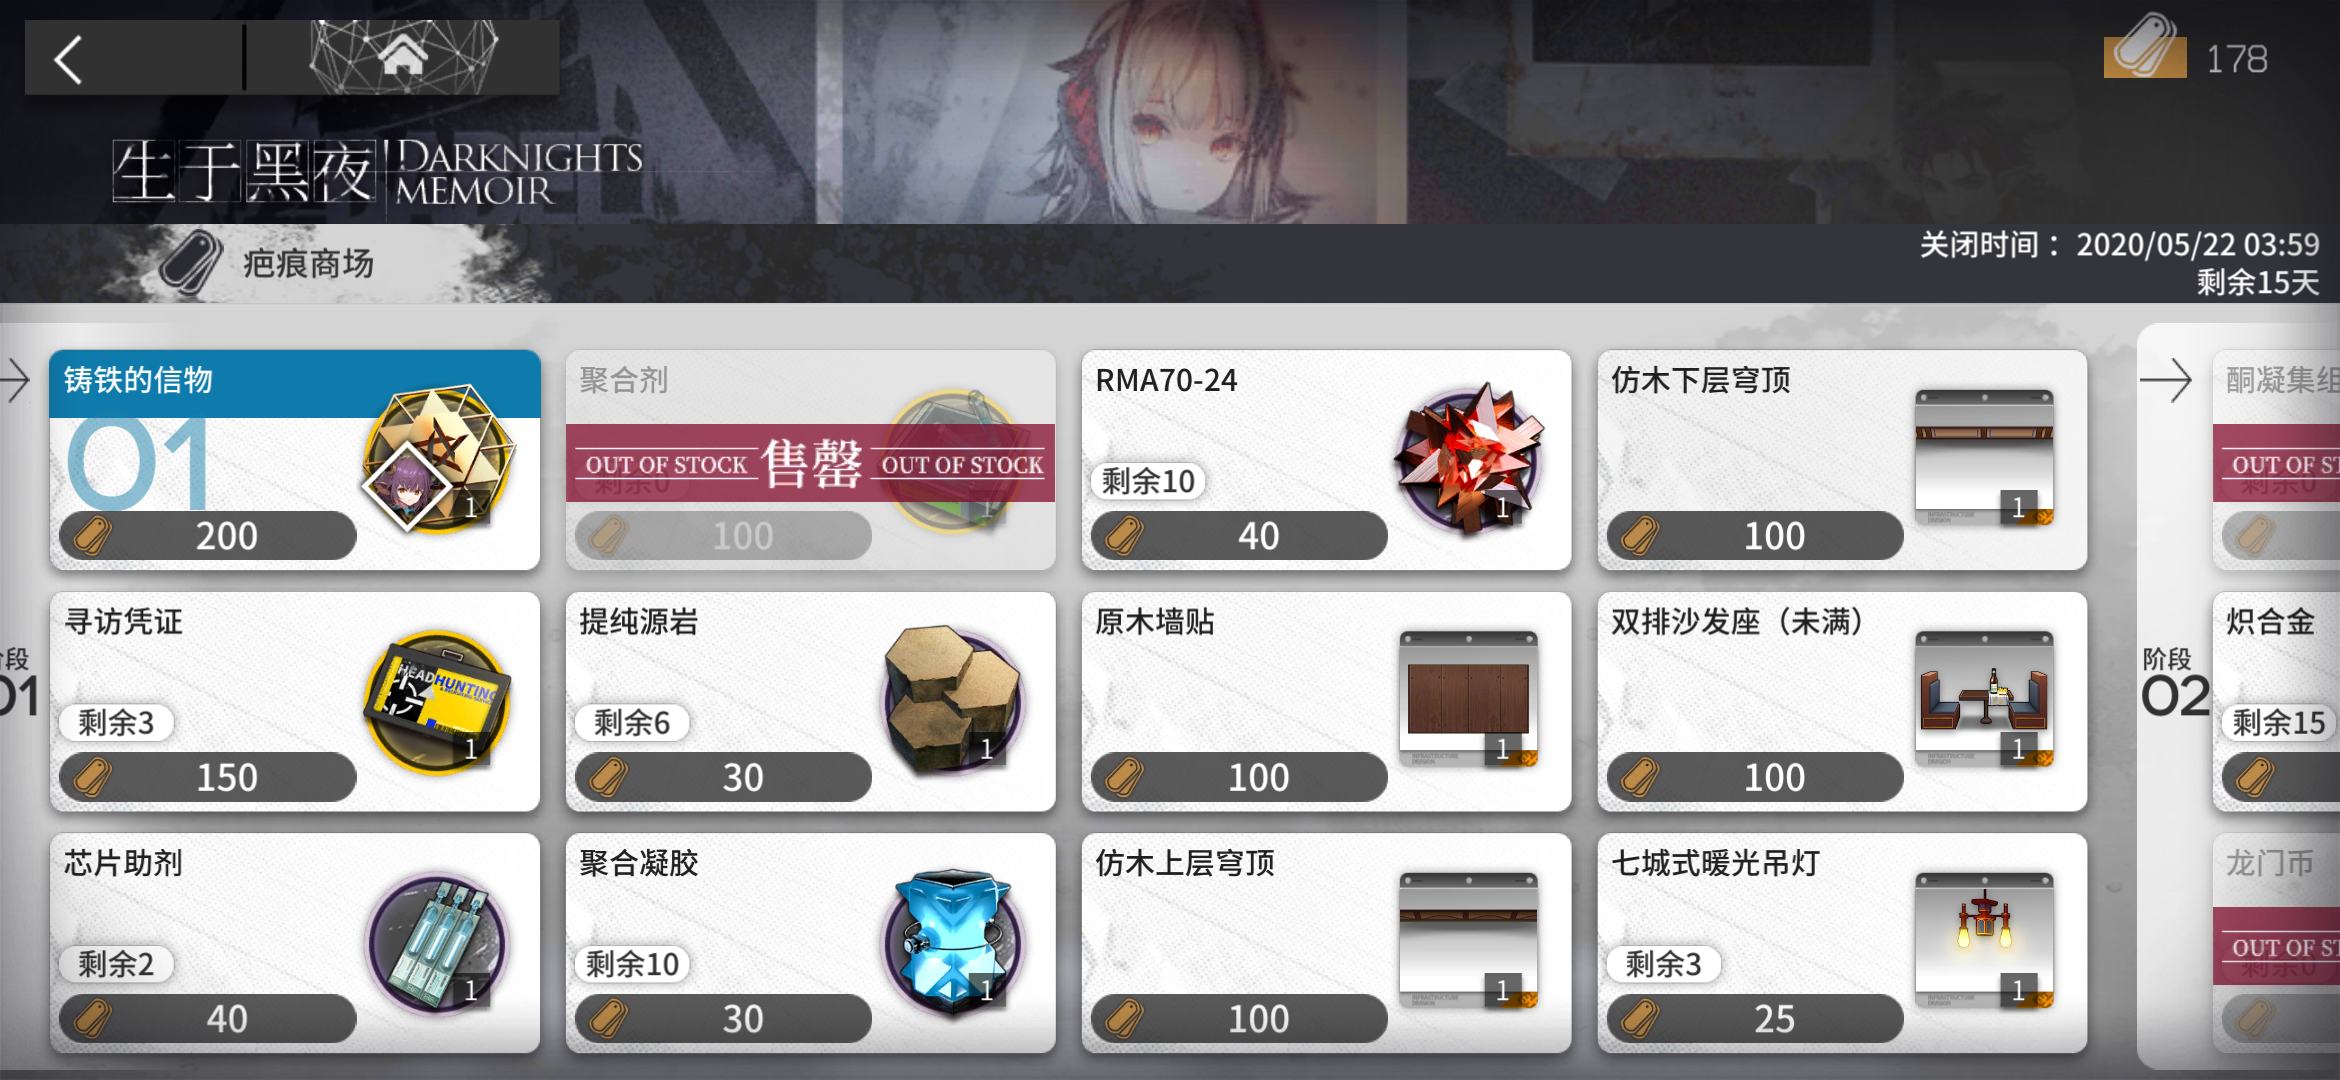Select the 聚合凝胶 blue gel icon

(952, 941)
